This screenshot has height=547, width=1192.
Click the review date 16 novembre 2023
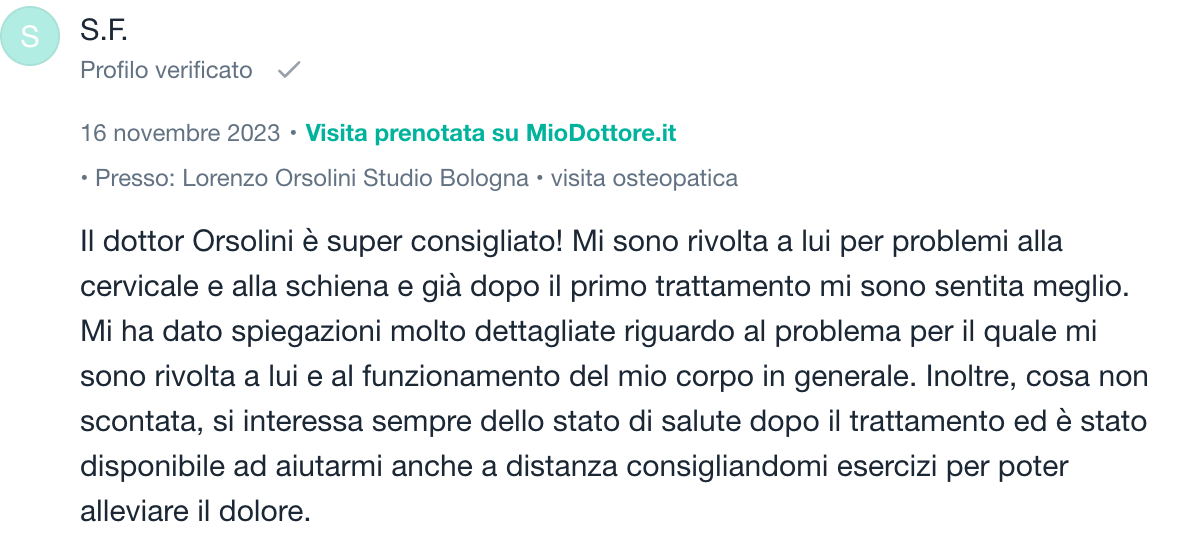point(180,133)
